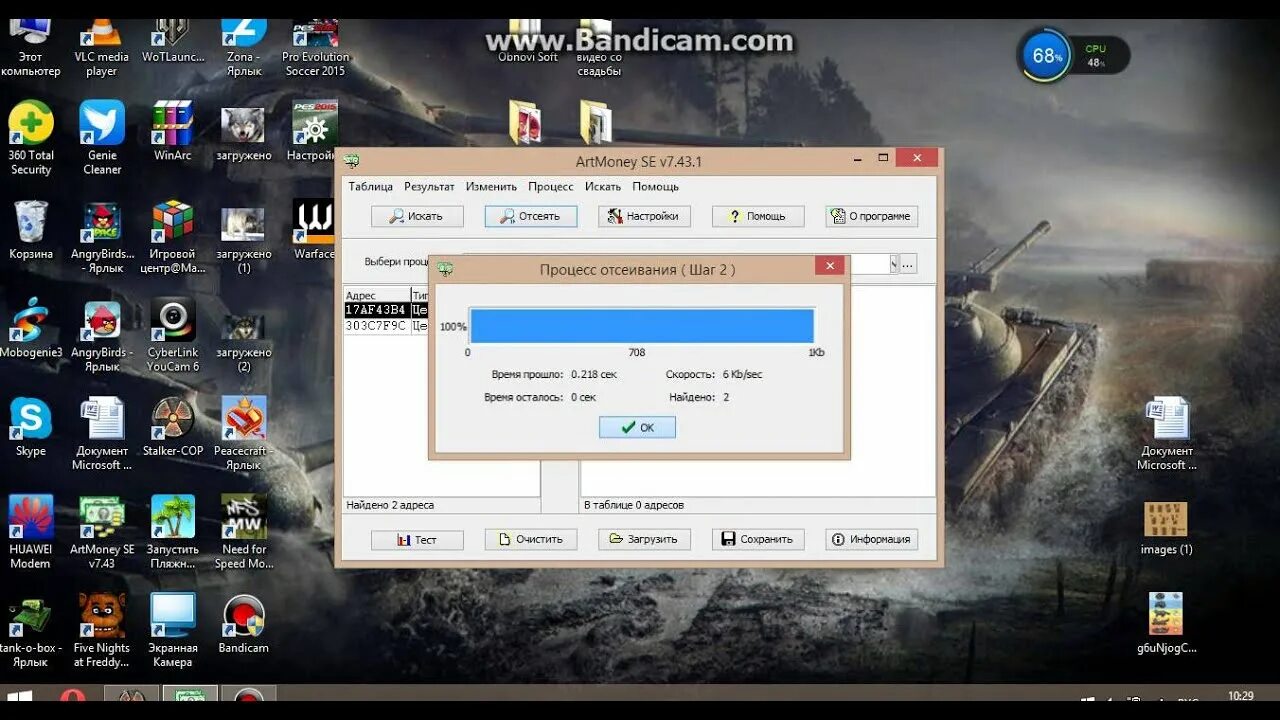The height and width of the screenshot is (720, 1280).
Task: Click the Отсеять filter button
Action: click(x=531, y=216)
